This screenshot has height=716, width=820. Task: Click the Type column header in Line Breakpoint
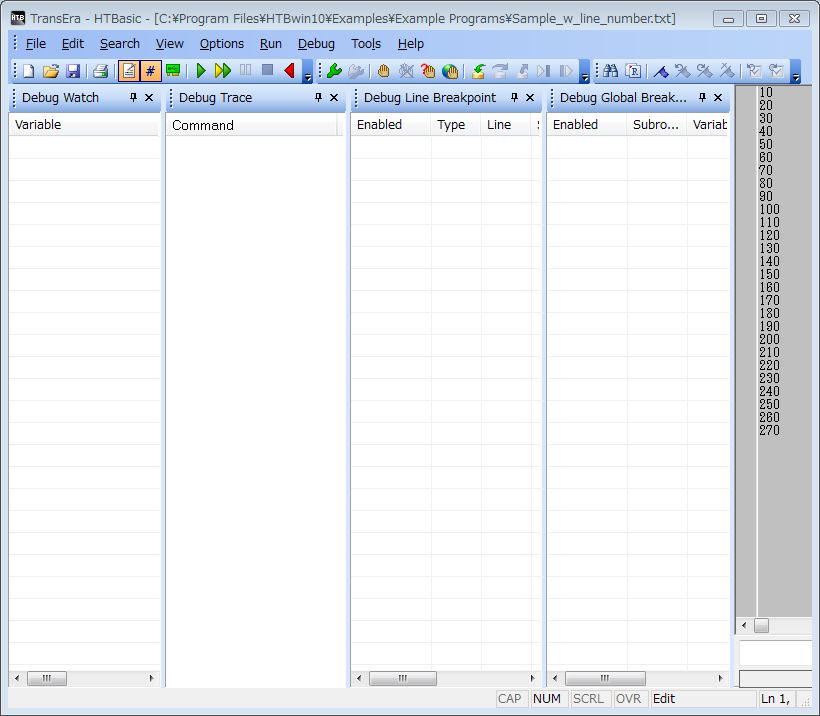pos(456,125)
